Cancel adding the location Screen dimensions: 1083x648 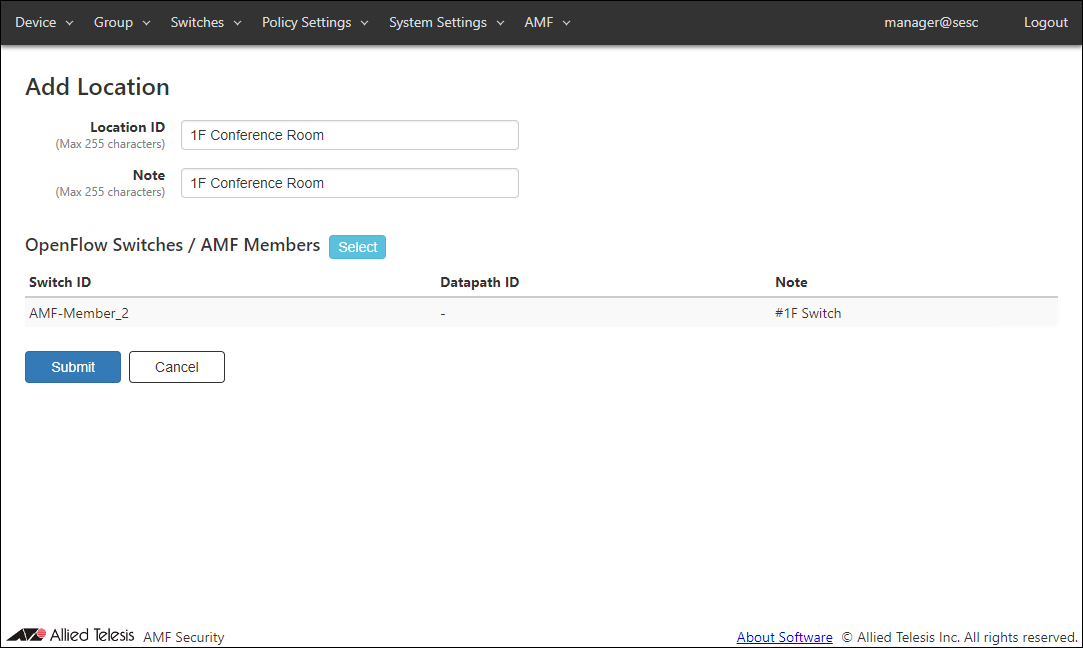pos(177,367)
